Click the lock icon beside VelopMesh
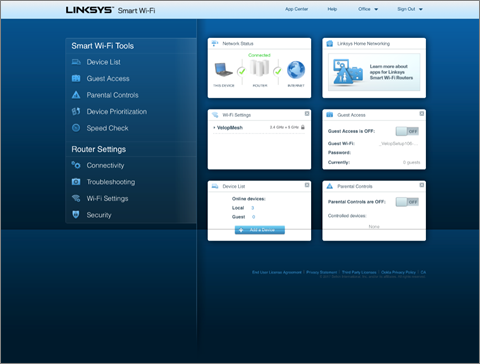The width and height of the screenshot is (480, 364). [303, 127]
